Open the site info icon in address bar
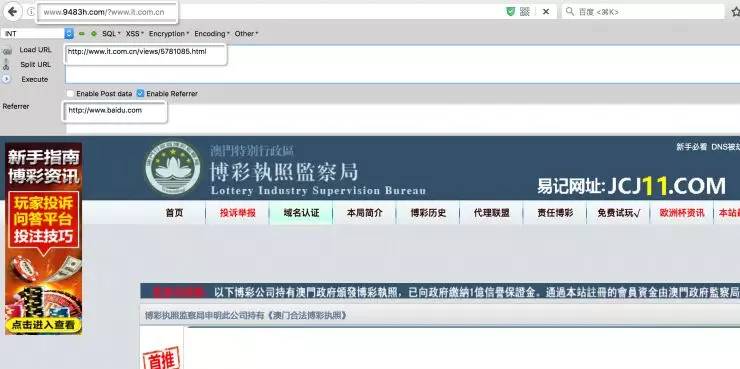The width and height of the screenshot is (740, 369). 31,12
